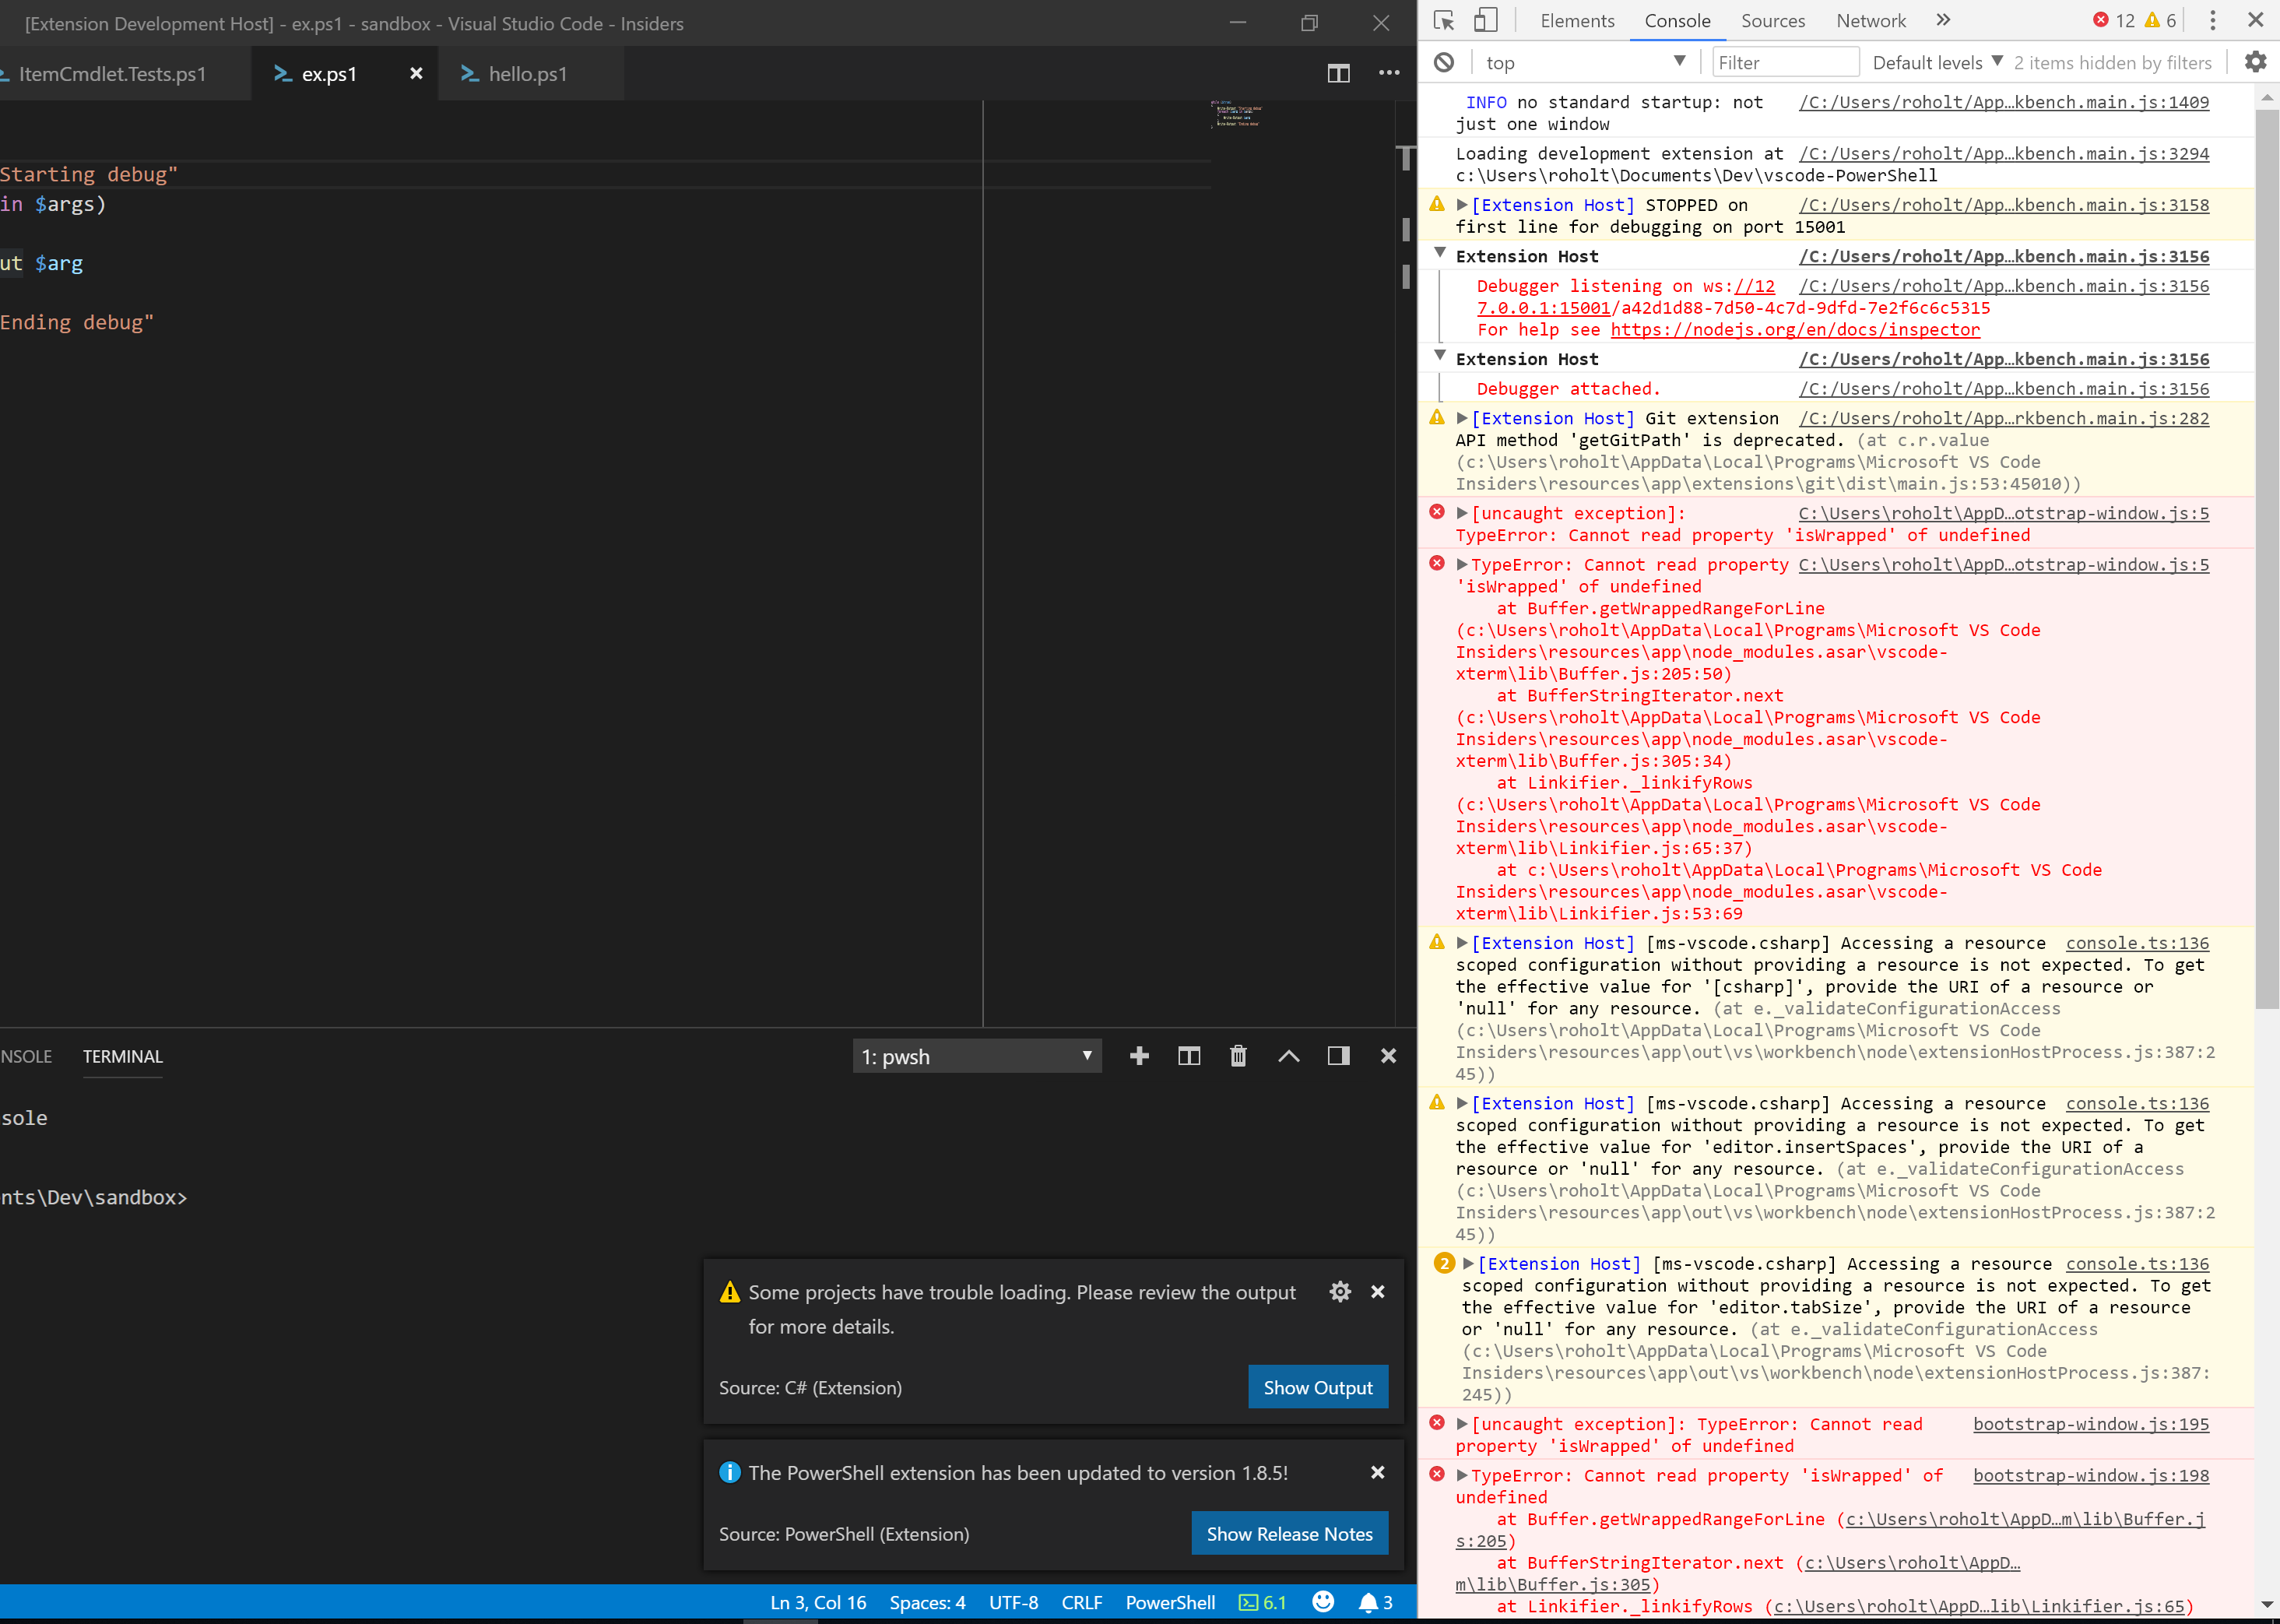This screenshot has height=1624, width=2280.
Task: Toggle the device emulation mode in DevTools
Action: point(1487,20)
